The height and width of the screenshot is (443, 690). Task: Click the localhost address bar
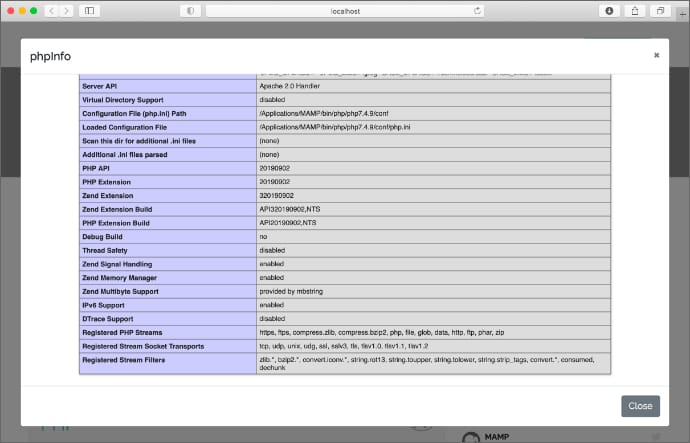click(x=345, y=10)
